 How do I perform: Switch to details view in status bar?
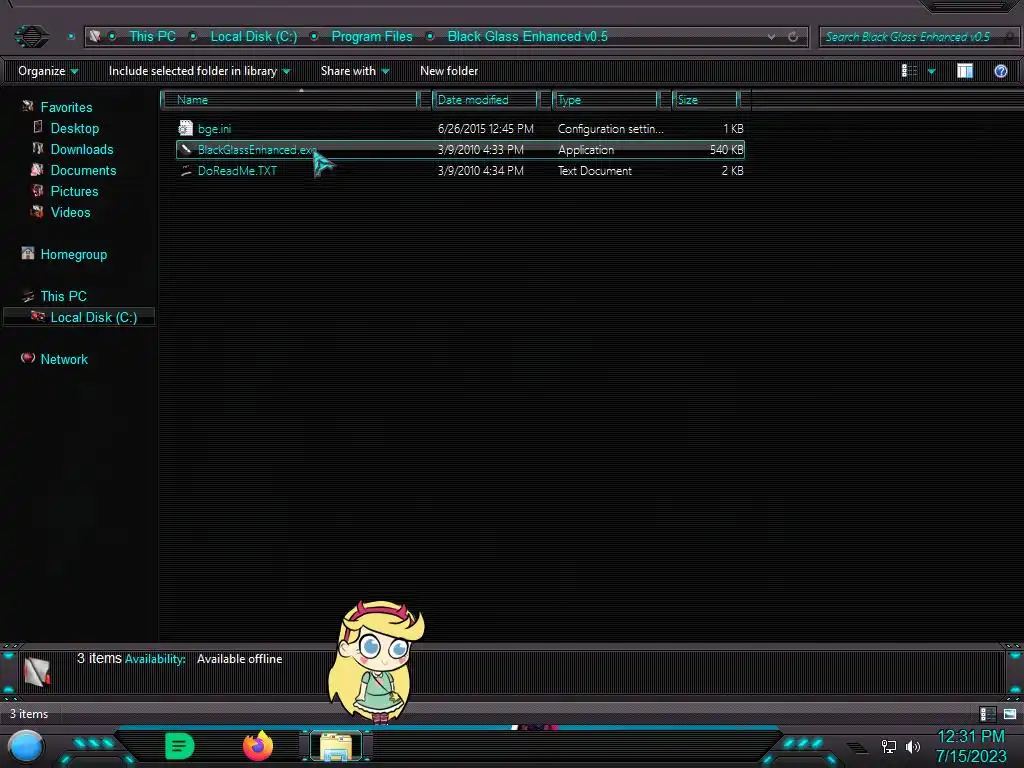click(987, 714)
